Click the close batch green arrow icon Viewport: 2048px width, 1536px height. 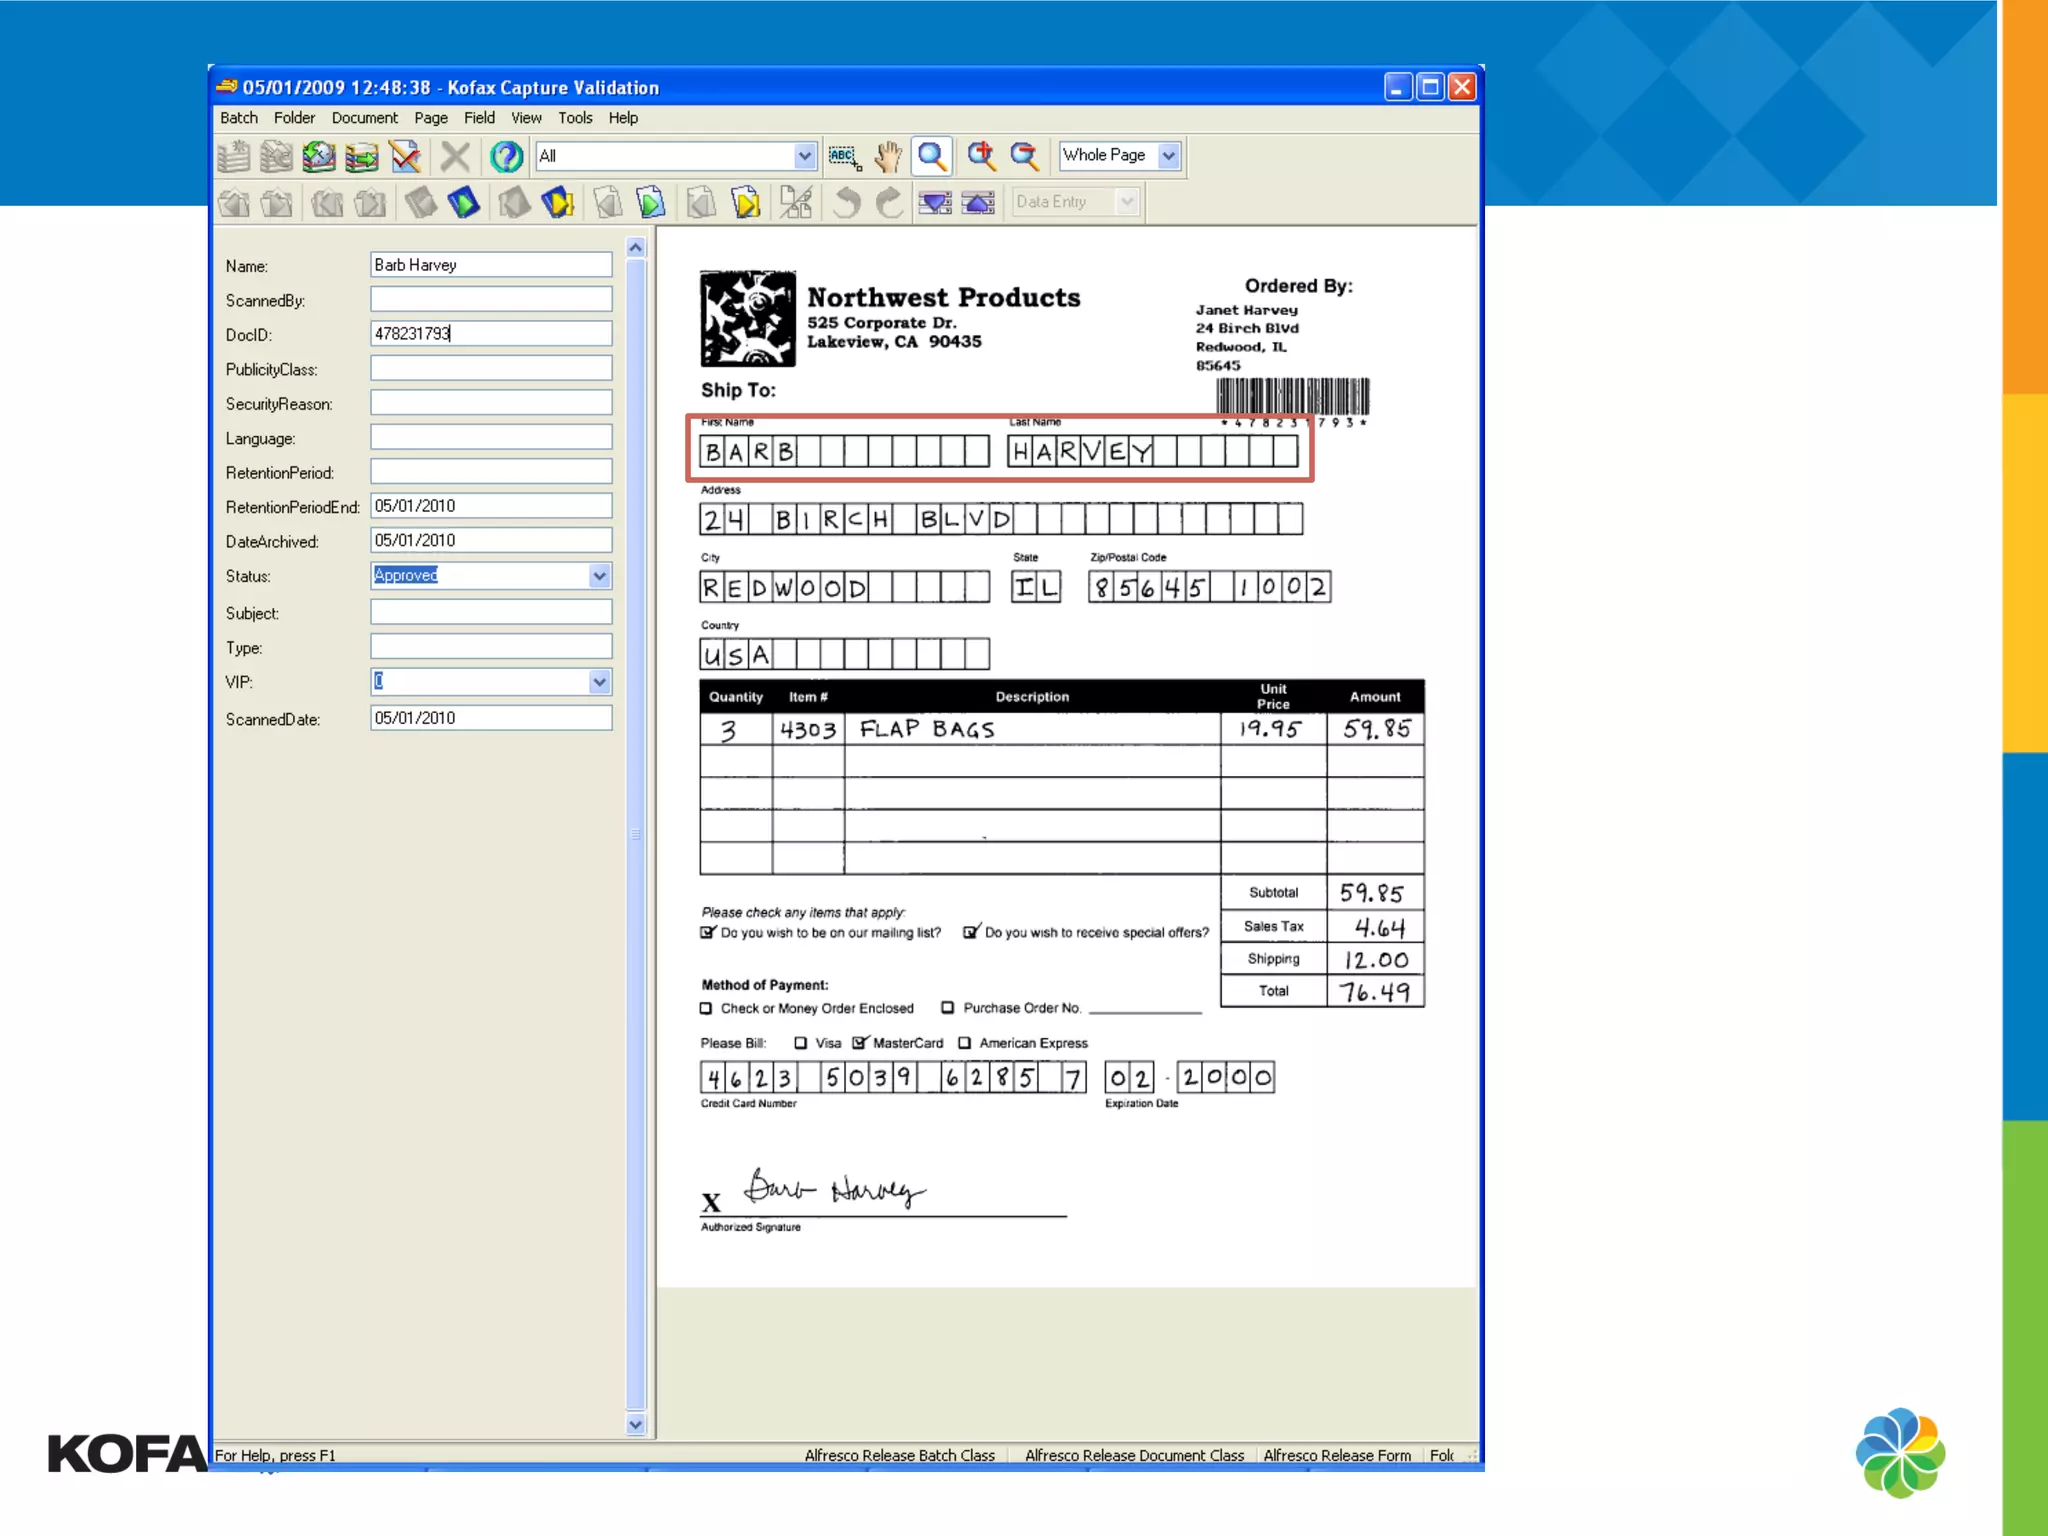point(362,156)
